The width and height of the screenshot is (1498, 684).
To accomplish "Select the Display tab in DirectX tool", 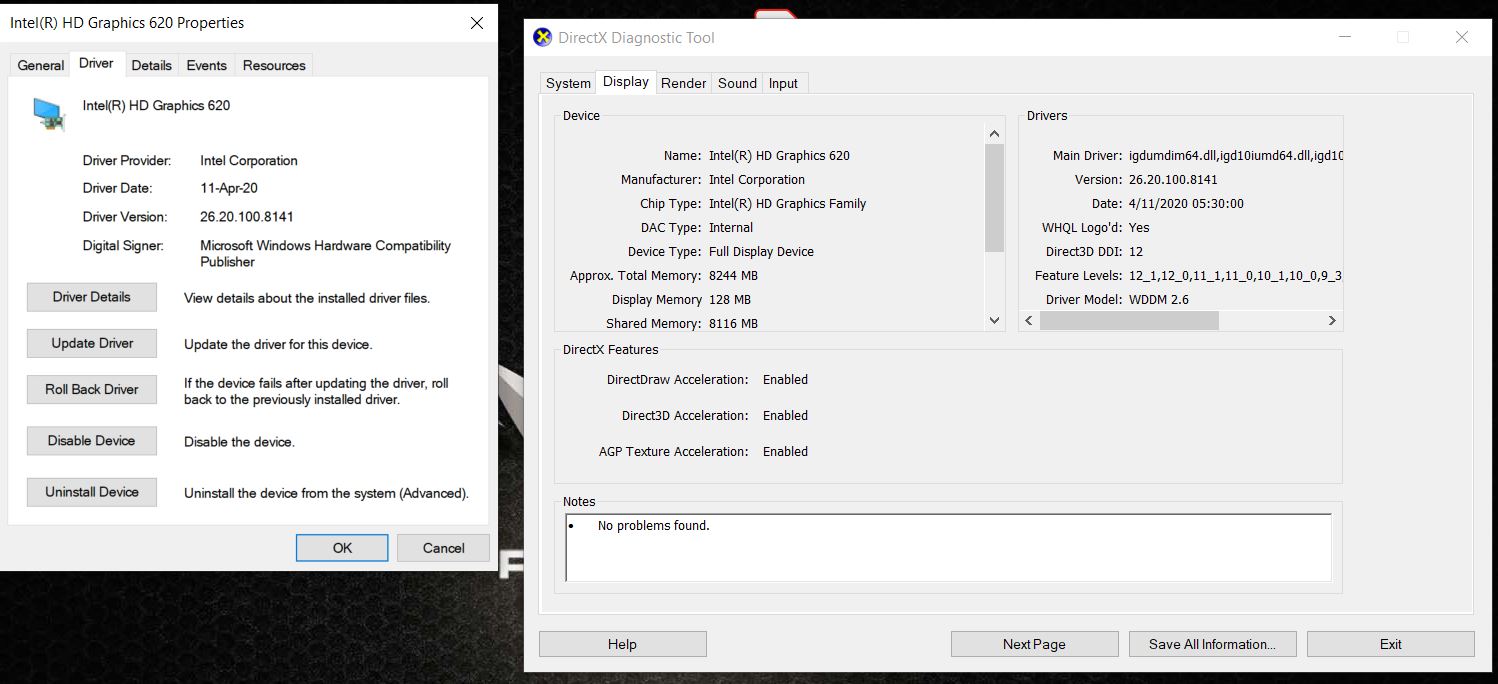I will click(626, 82).
